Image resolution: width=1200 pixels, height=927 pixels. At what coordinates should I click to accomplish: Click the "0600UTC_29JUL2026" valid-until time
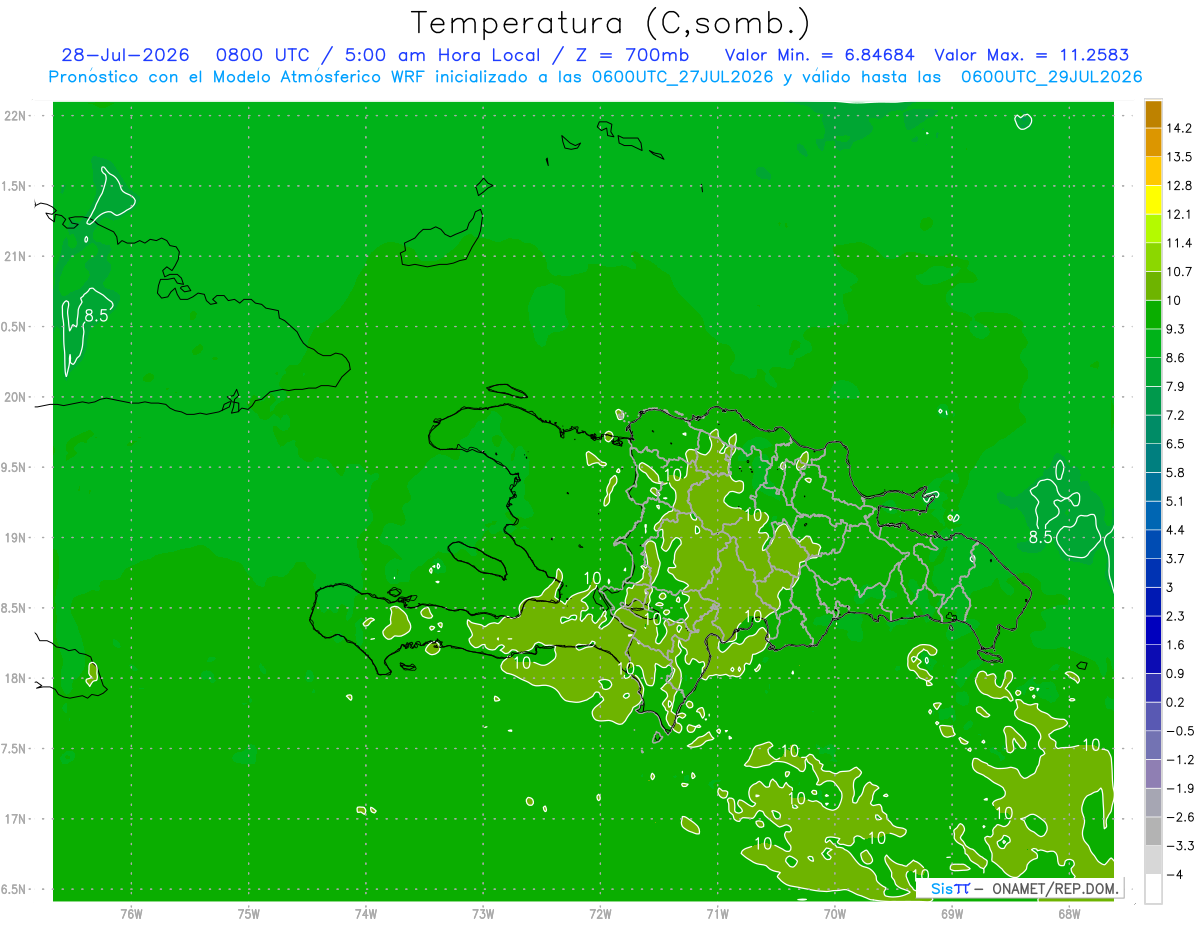point(1051,77)
